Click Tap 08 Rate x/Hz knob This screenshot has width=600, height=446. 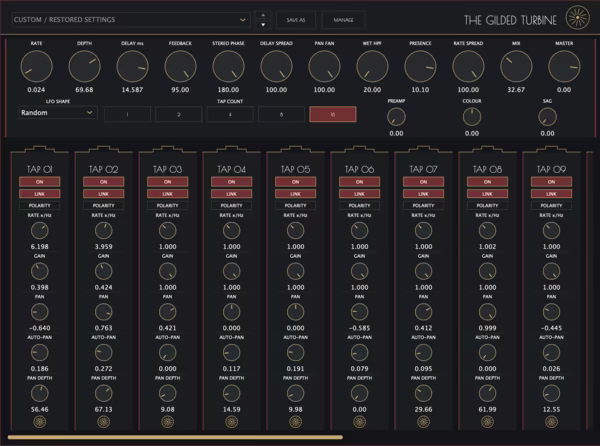click(x=487, y=231)
